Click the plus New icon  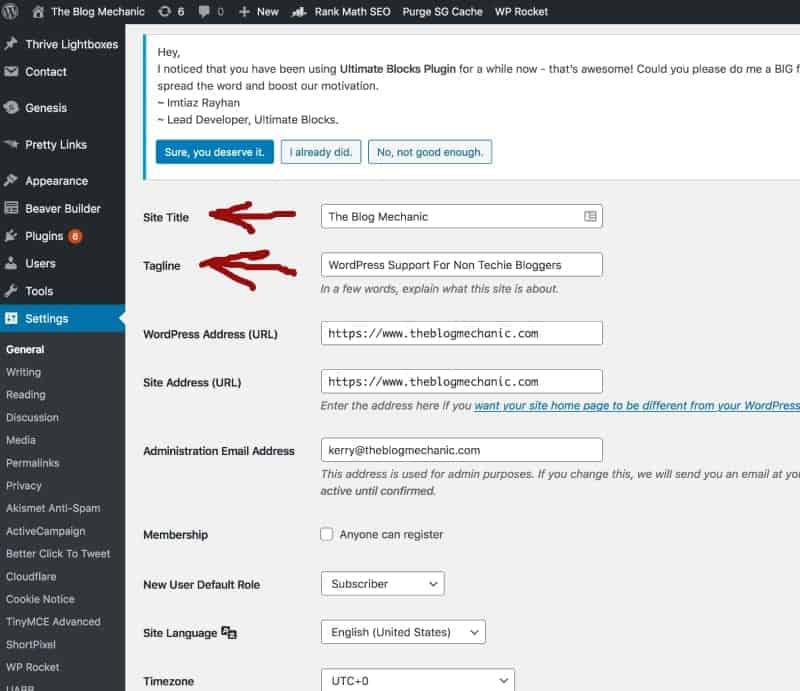(244, 12)
